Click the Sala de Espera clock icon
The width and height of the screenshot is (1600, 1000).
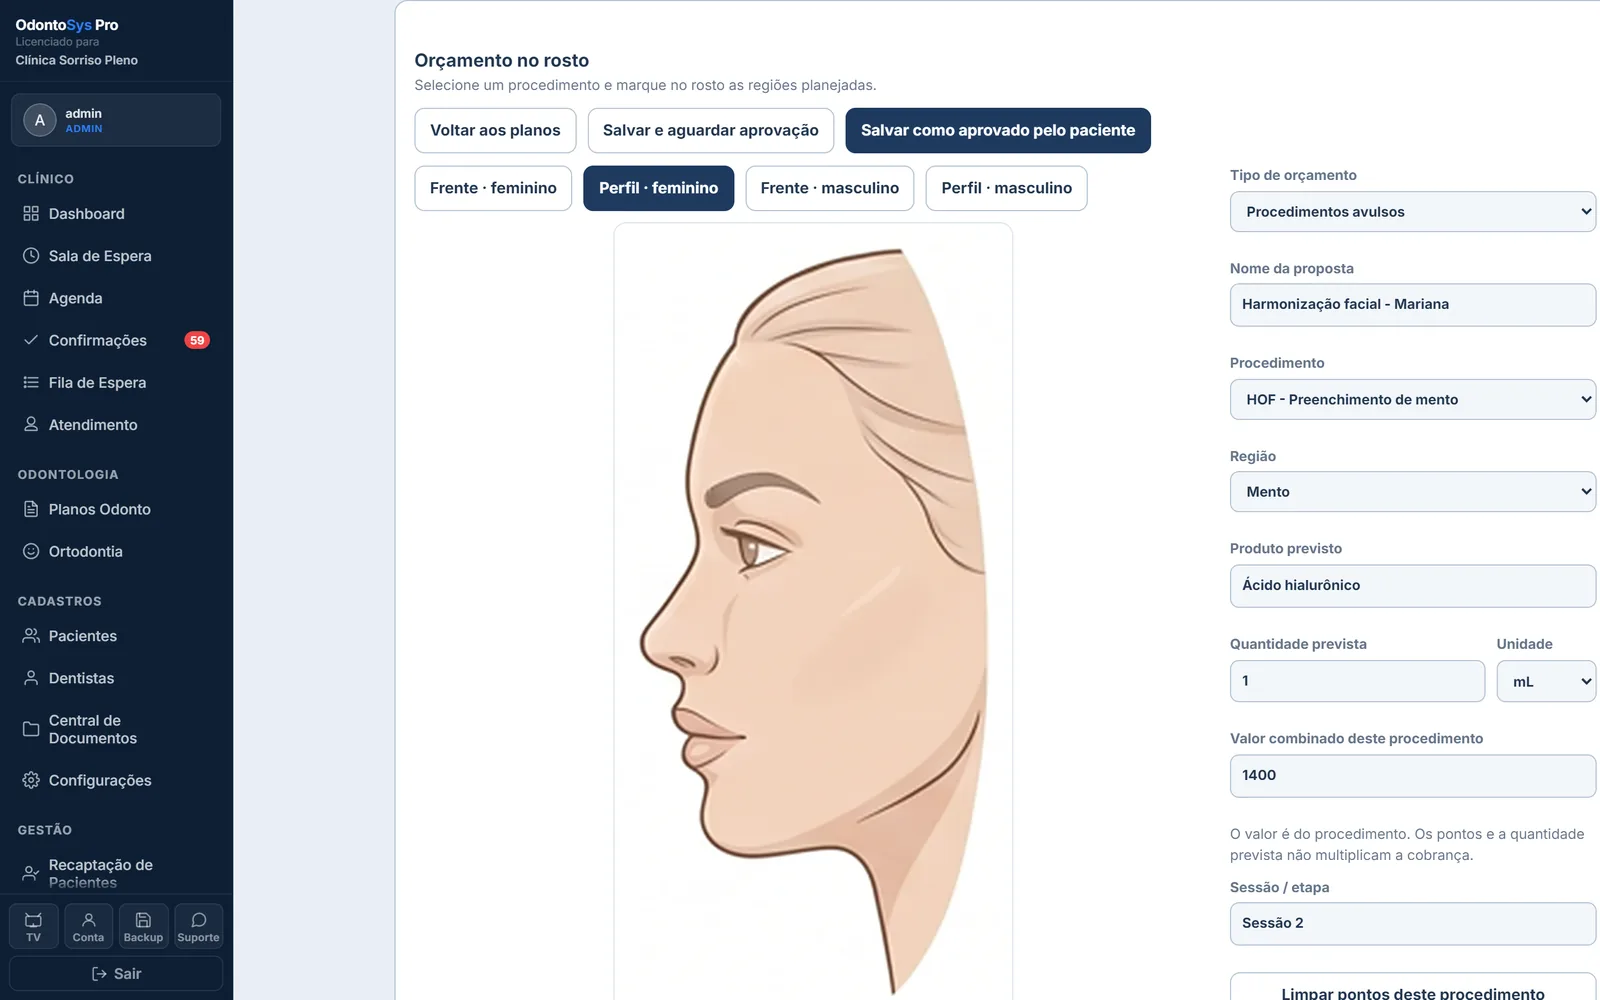click(x=31, y=256)
